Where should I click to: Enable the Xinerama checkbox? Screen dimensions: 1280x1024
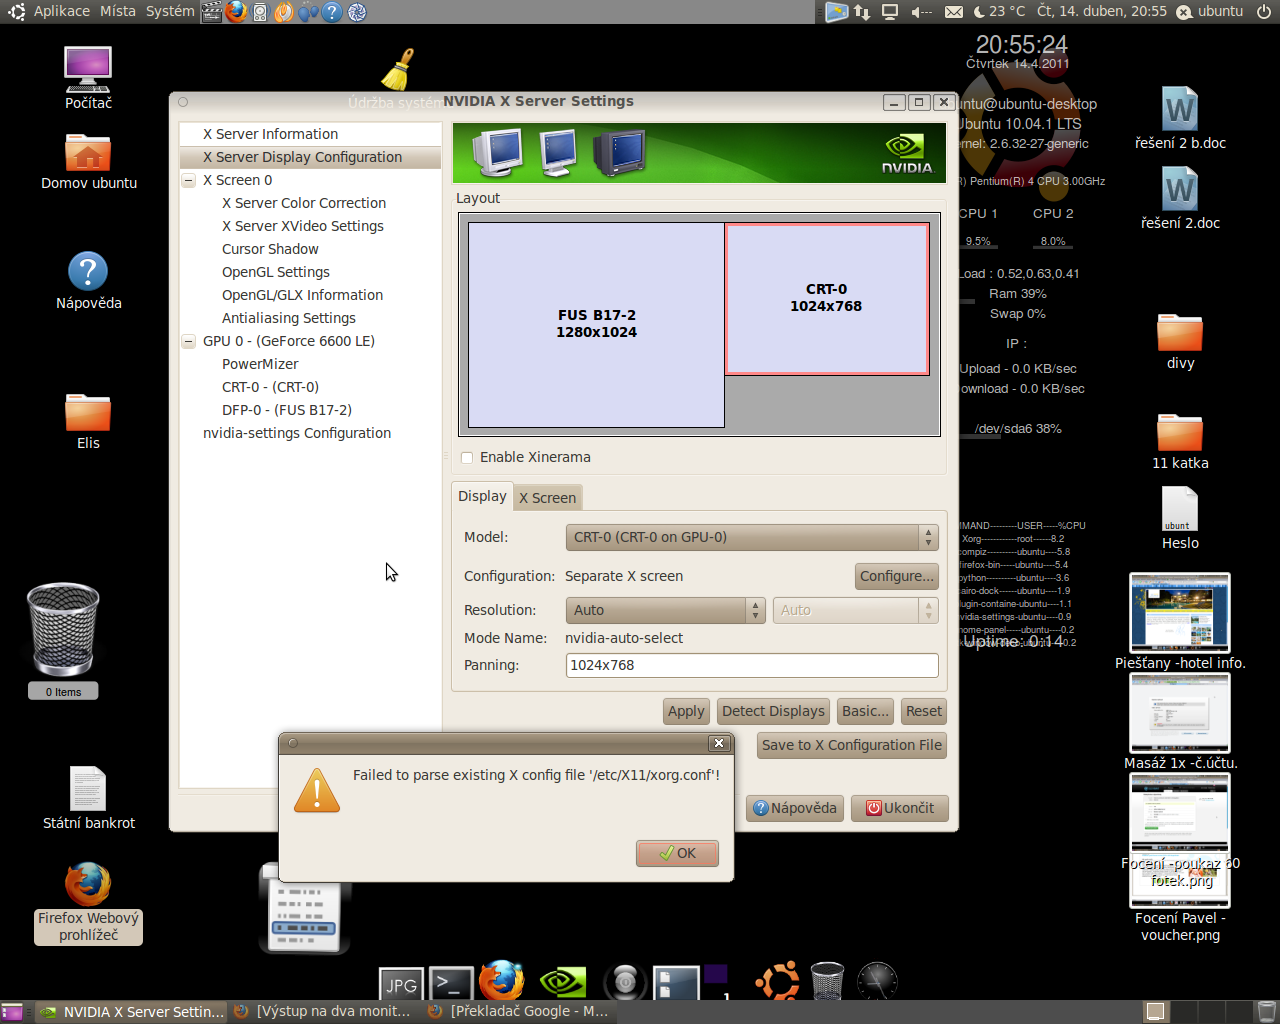[467, 458]
